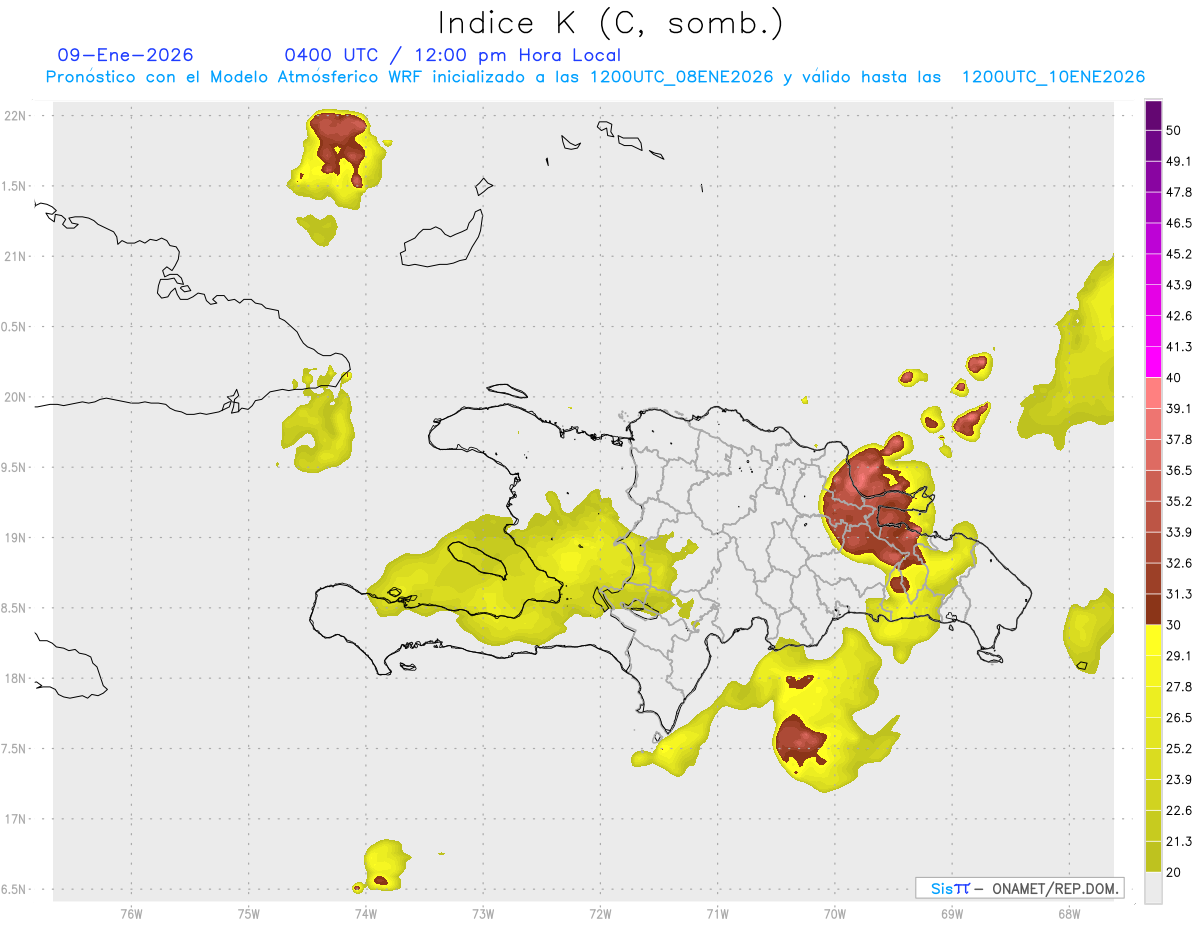Image resolution: width=1200 pixels, height=927 pixels.
Task: Click the color bar value '21.3'
Action: coord(1179,841)
